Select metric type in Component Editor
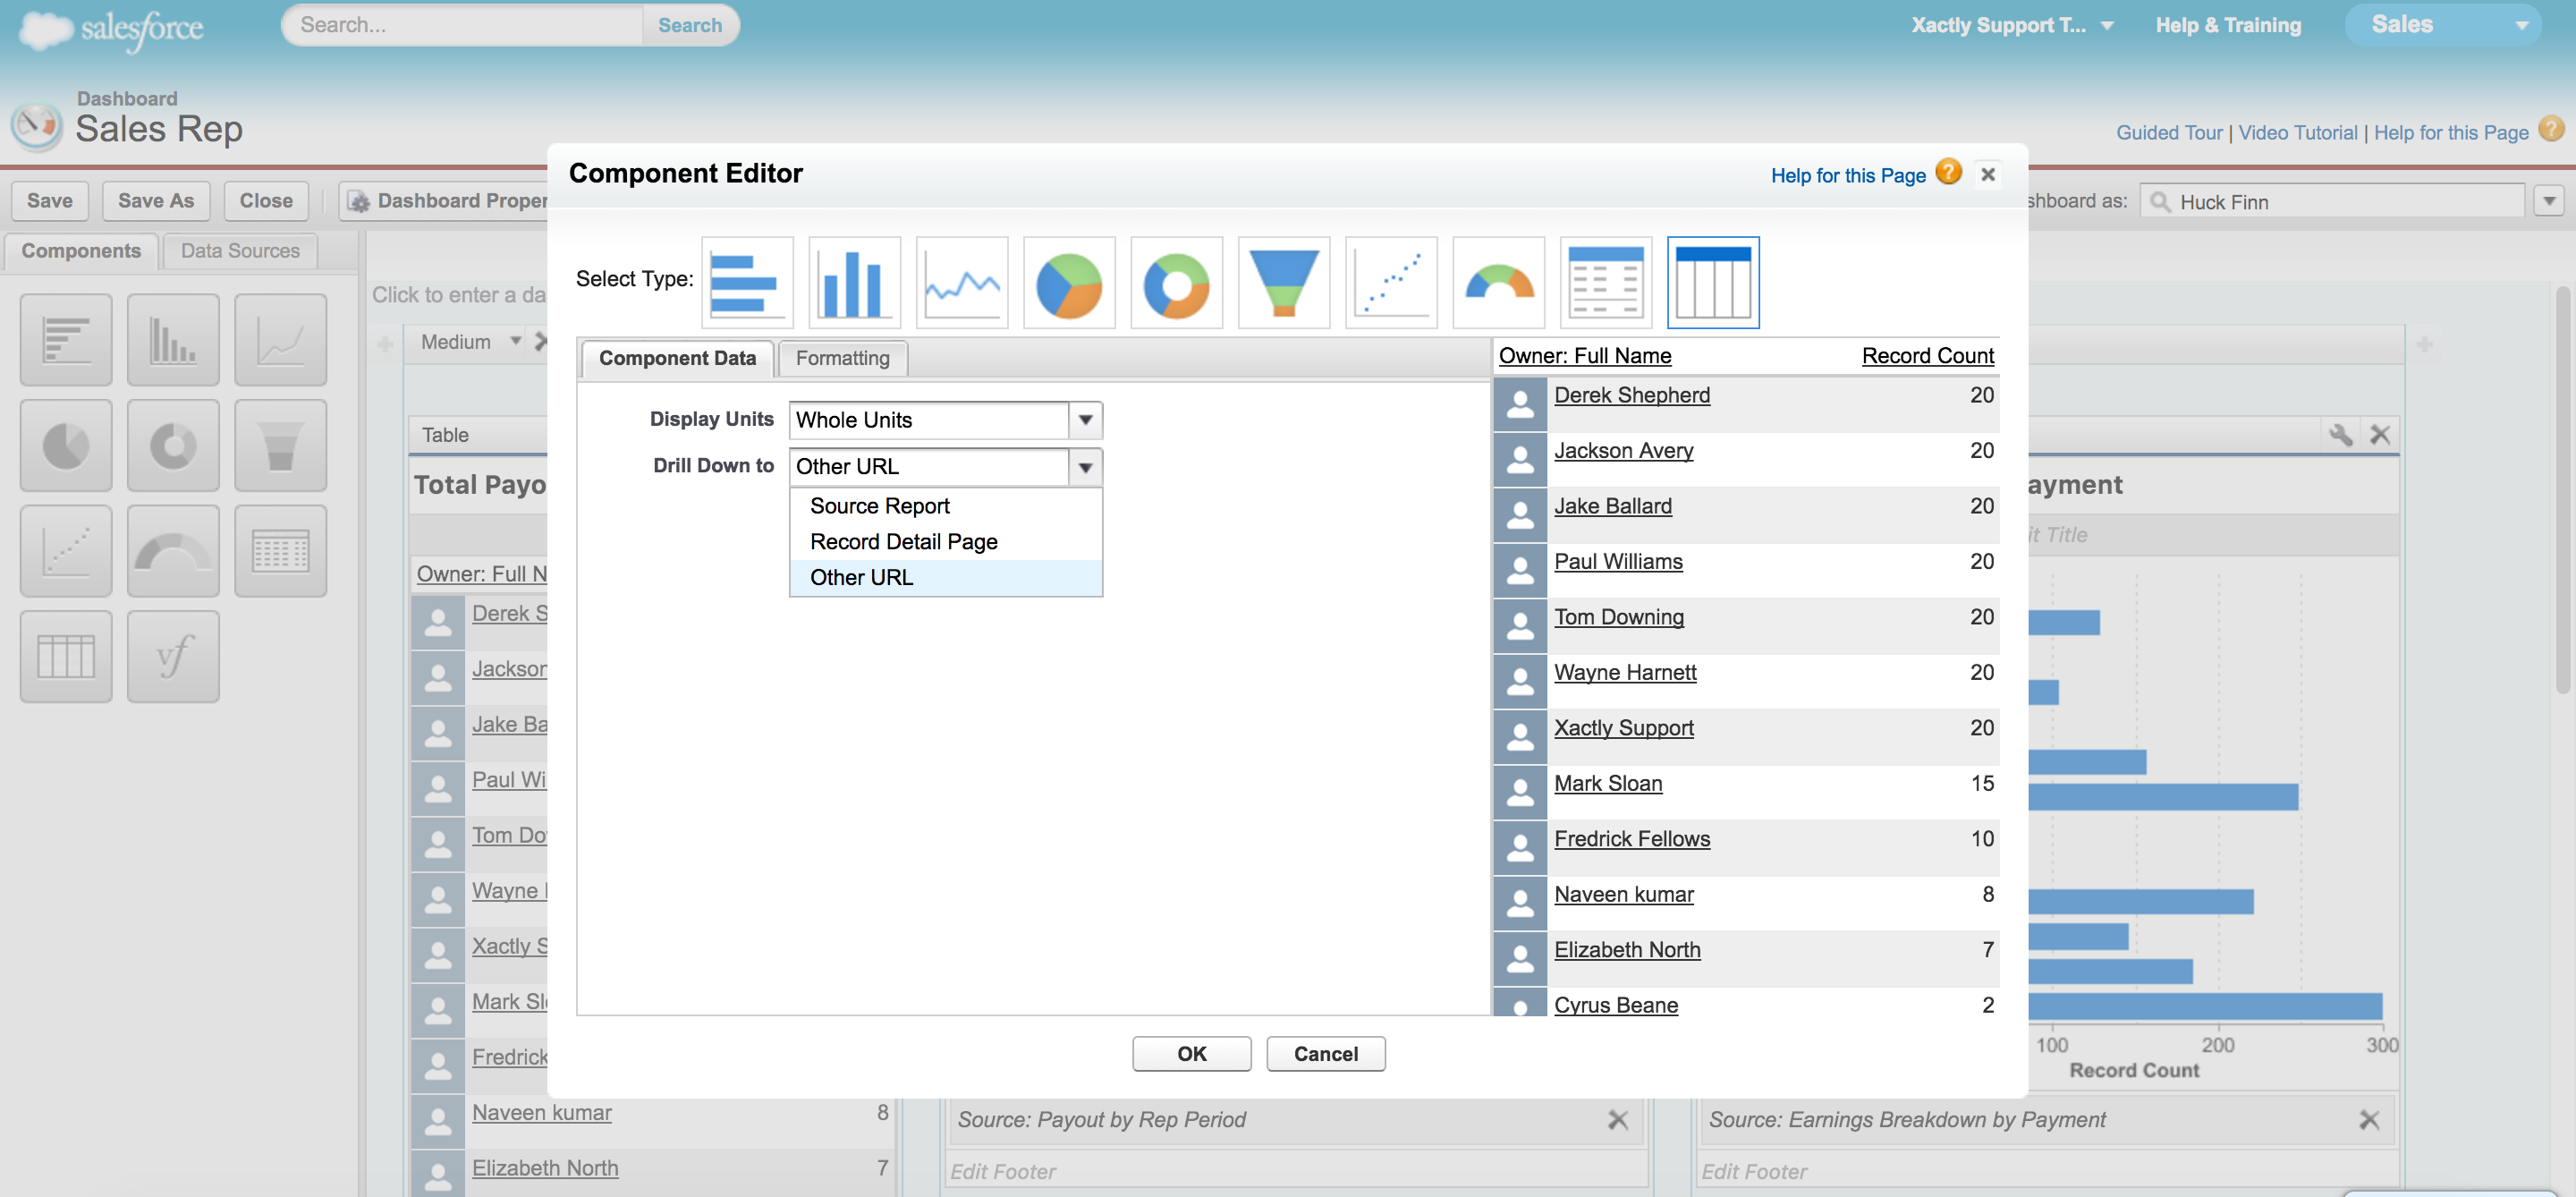The width and height of the screenshot is (2576, 1197). [x=1605, y=283]
